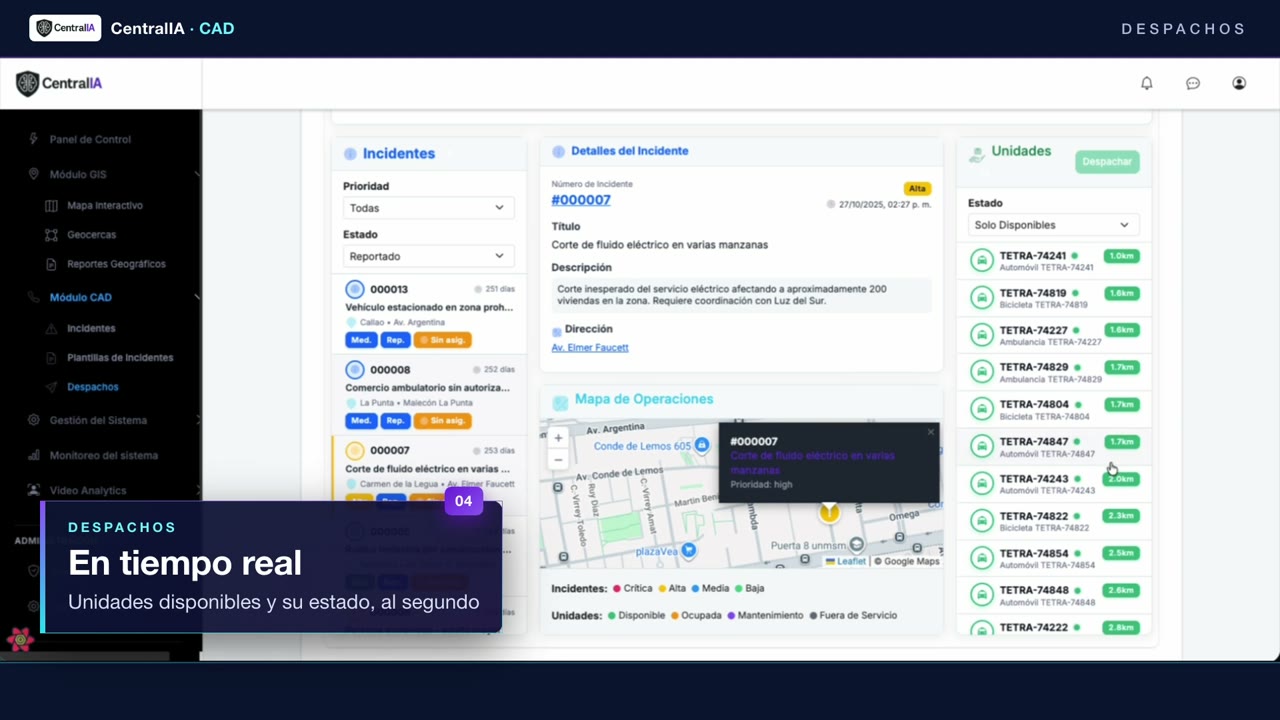Click Med. tag on incident 000013

tap(361, 340)
